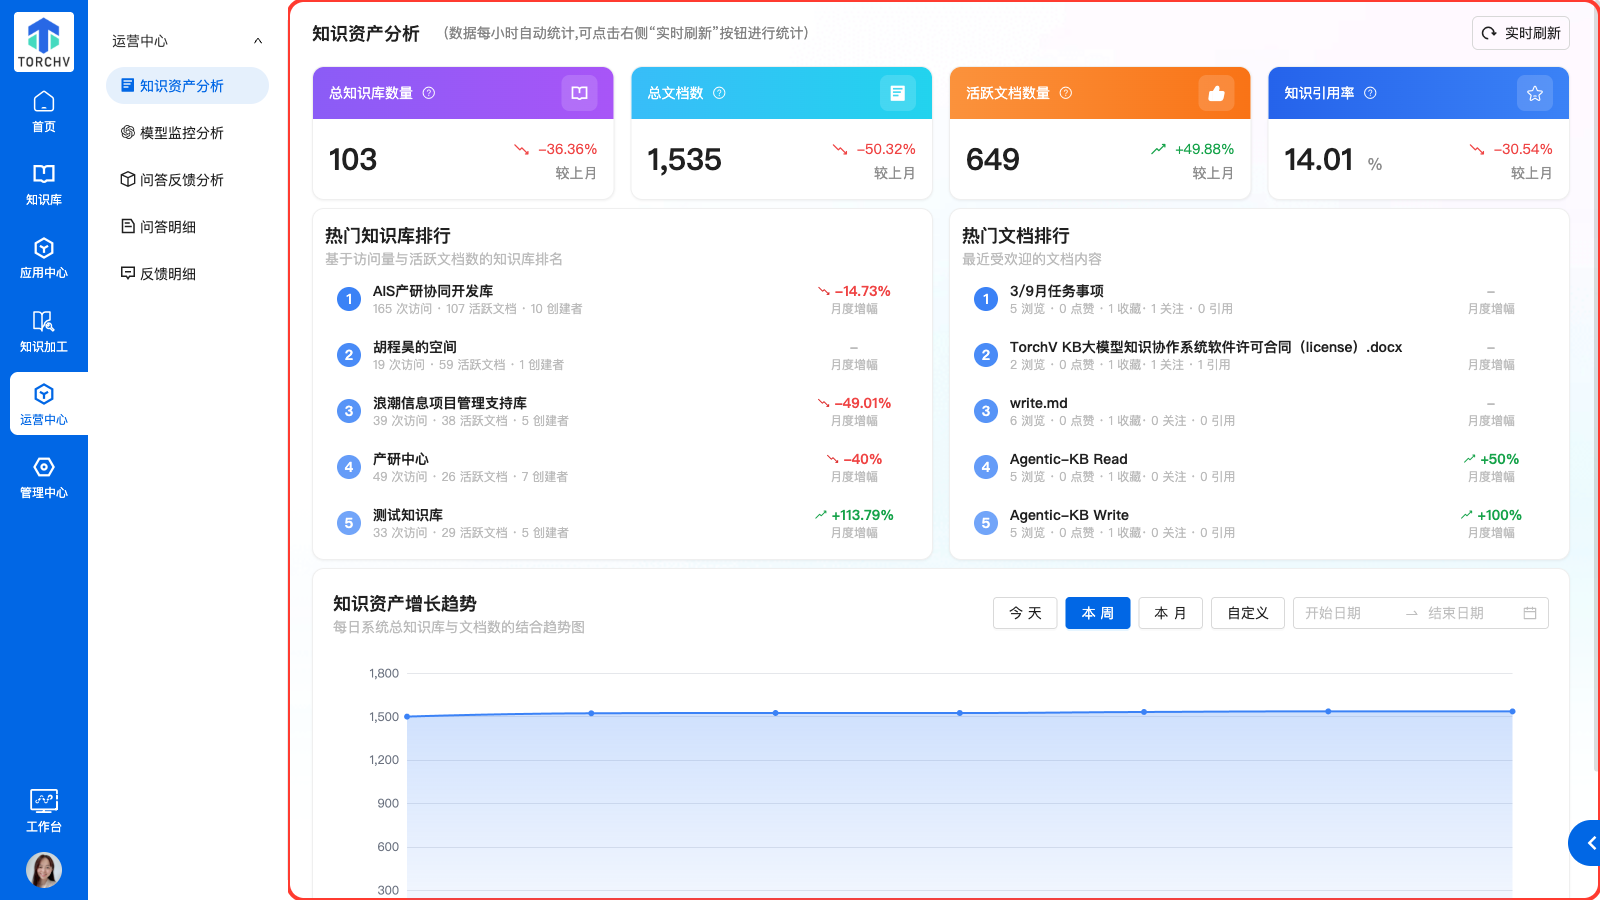This screenshot has width=1600, height=900.
Task: Open 管理中心 management center icon
Action: click(44, 477)
